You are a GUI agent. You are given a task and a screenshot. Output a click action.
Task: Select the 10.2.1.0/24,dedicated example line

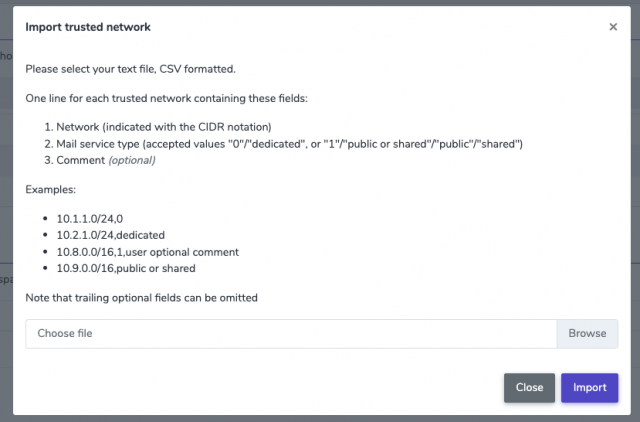pos(111,235)
